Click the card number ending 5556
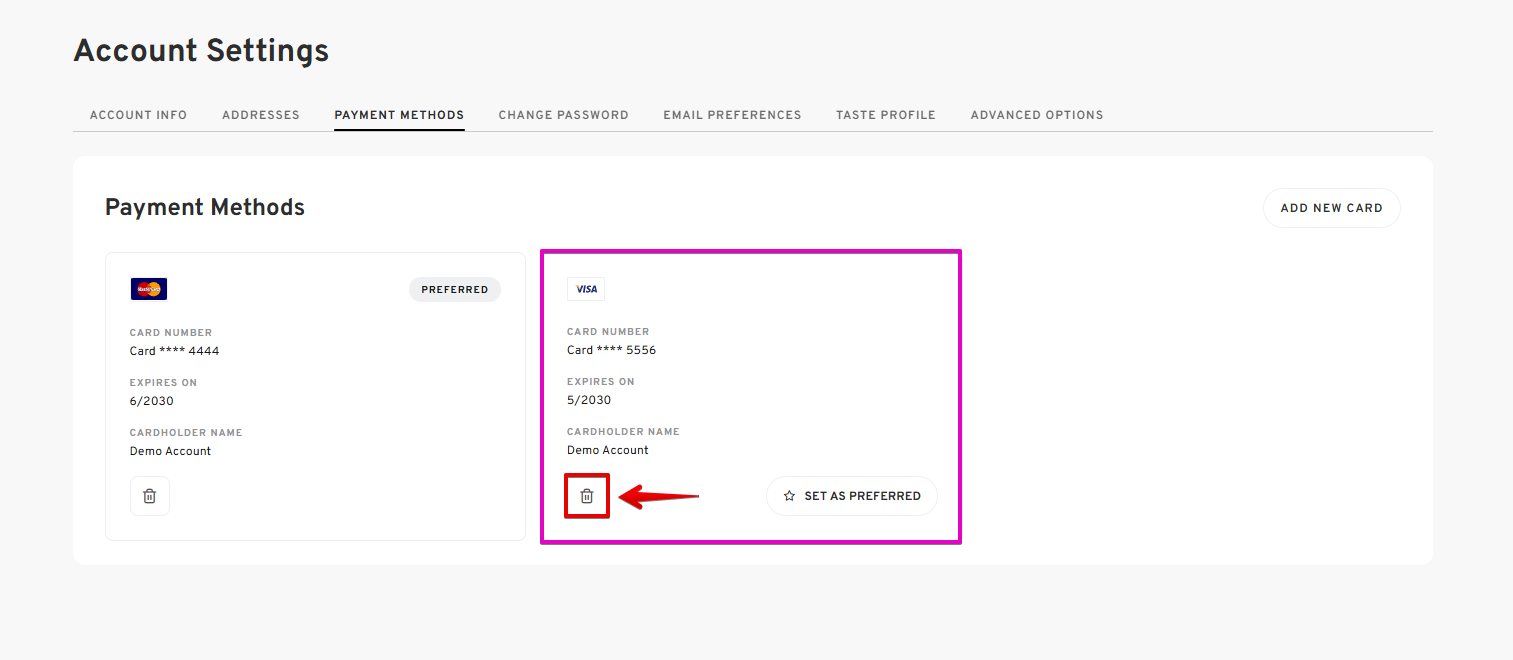Image resolution: width=1513 pixels, height=660 pixels. click(x=611, y=350)
